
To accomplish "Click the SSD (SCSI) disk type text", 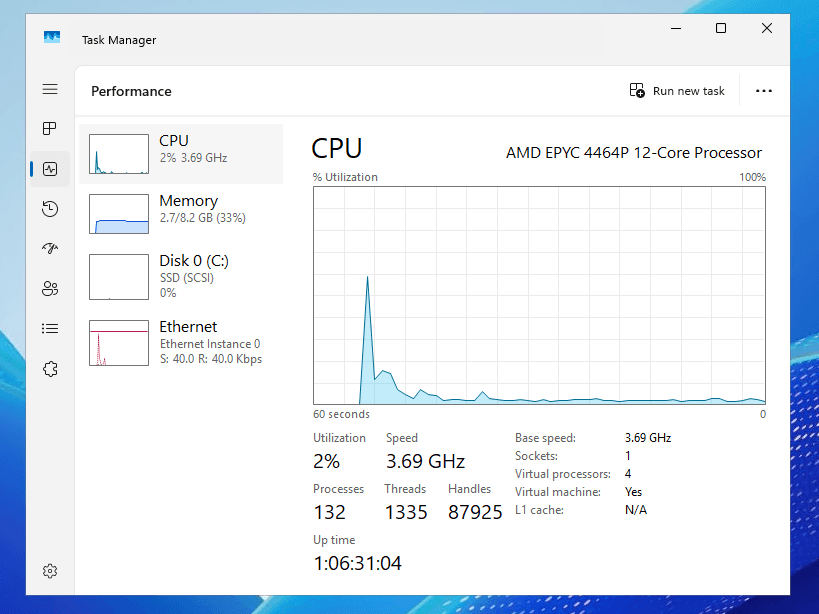I will click(187, 278).
